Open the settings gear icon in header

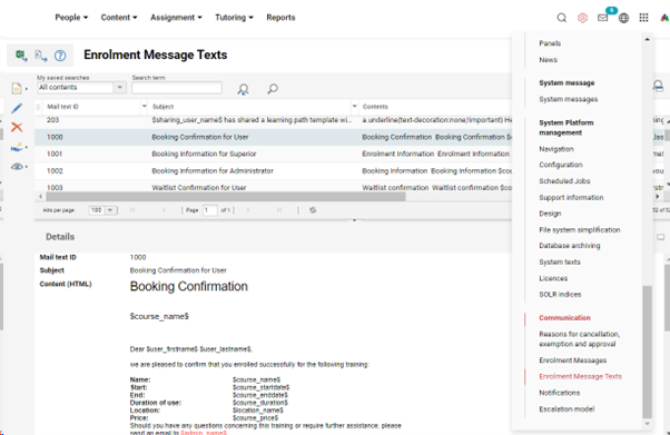(582, 18)
